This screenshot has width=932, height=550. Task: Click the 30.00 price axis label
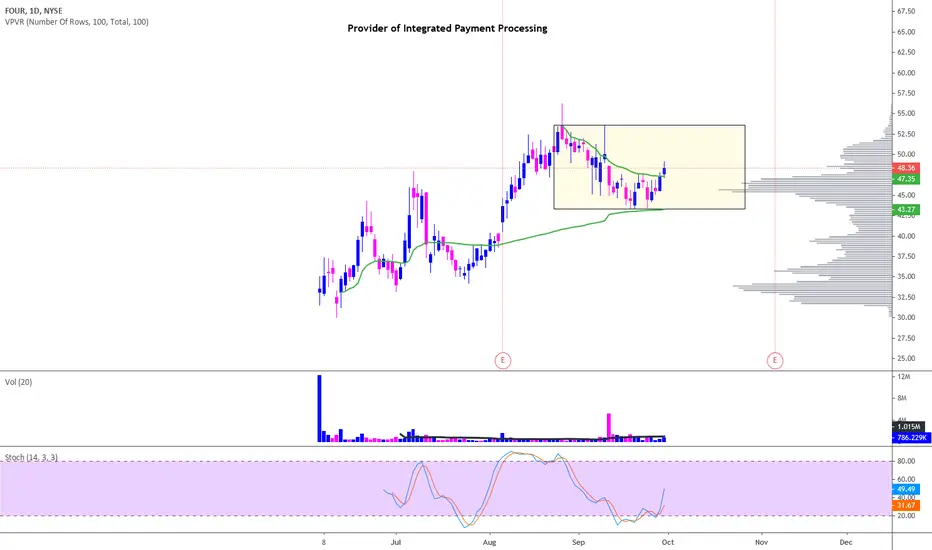906,318
